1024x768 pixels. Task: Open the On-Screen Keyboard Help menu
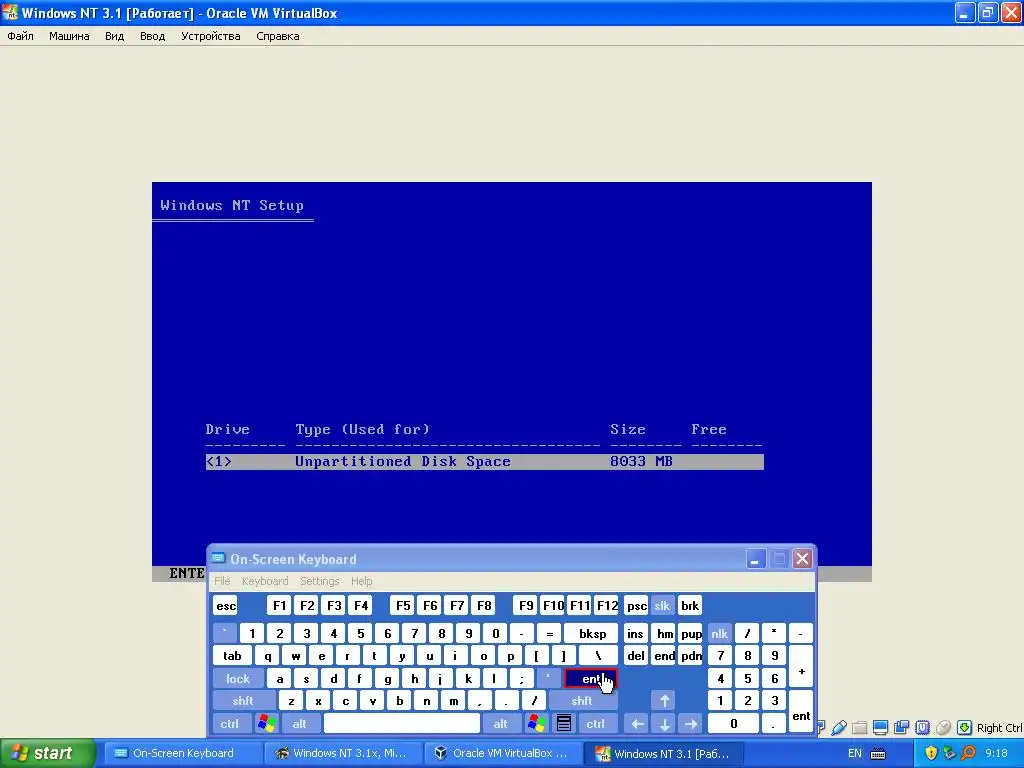tap(361, 581)
